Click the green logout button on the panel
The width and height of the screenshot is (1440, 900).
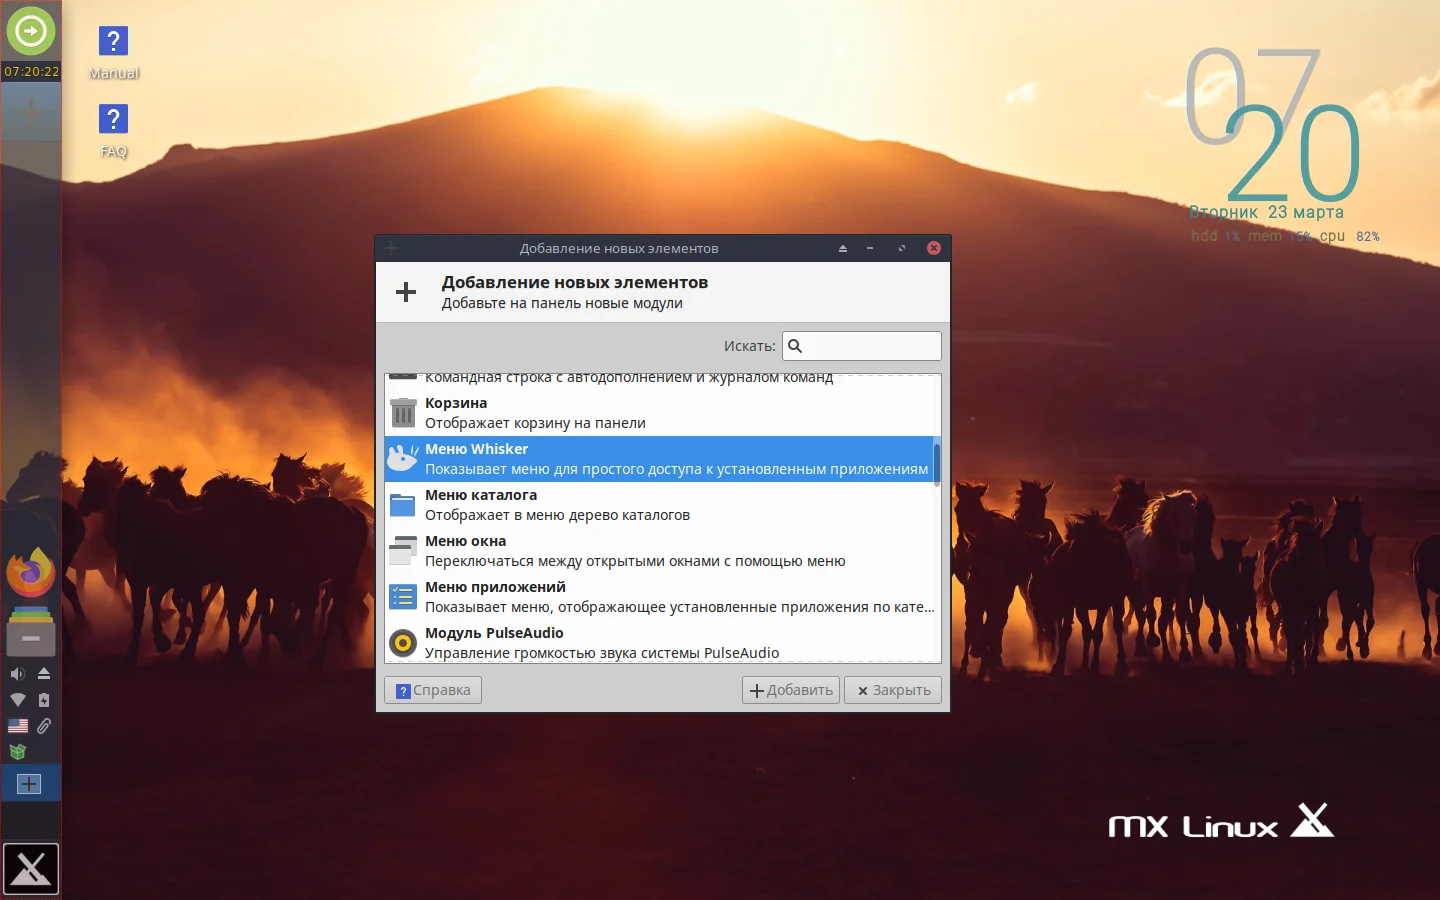[31, 31]
